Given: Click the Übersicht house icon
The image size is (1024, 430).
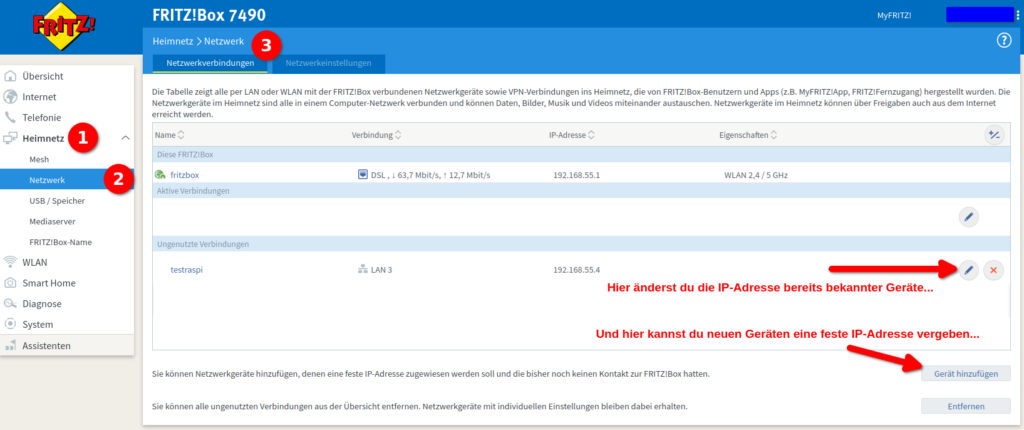Looking at the screenshot, I should [10, 76].
